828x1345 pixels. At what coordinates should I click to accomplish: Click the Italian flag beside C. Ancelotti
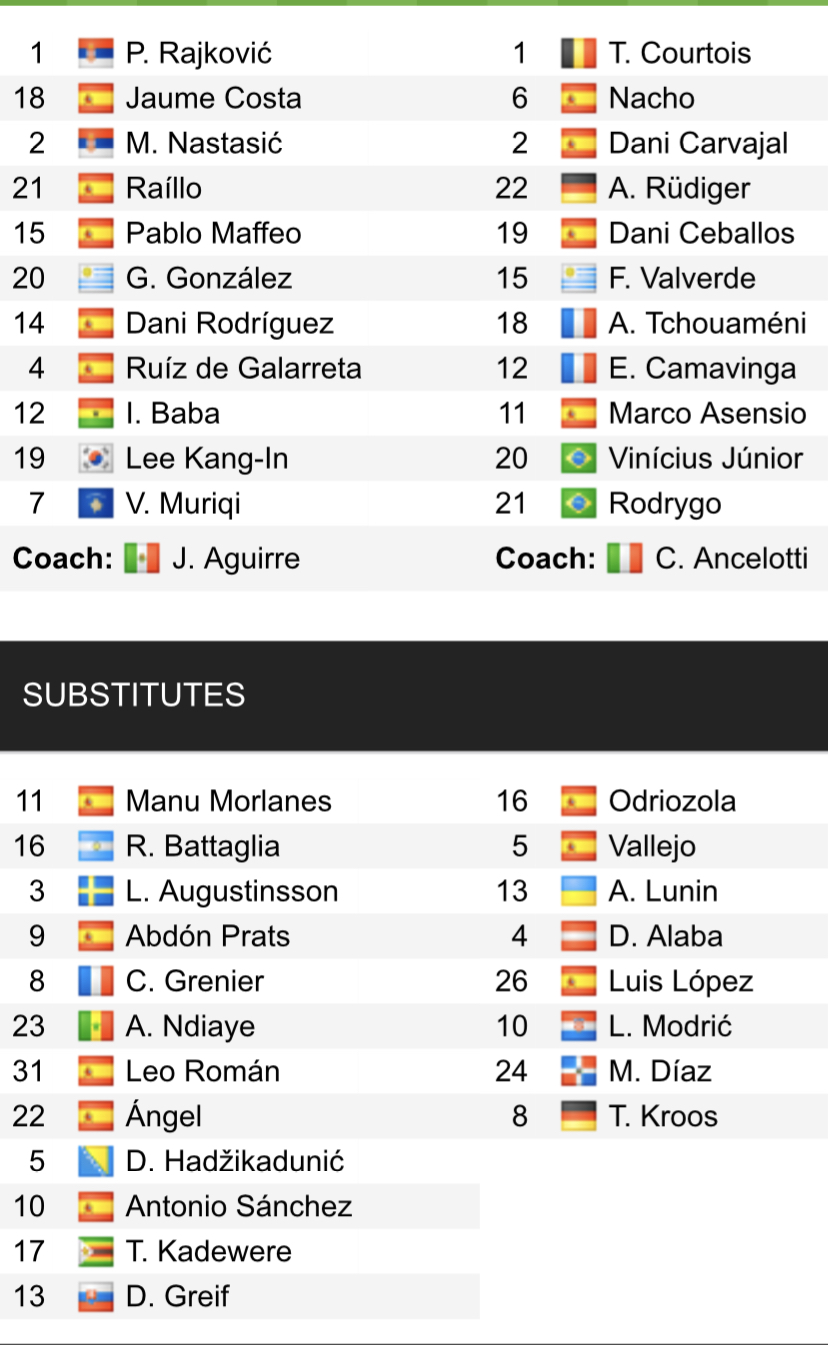tap(625, 558)
